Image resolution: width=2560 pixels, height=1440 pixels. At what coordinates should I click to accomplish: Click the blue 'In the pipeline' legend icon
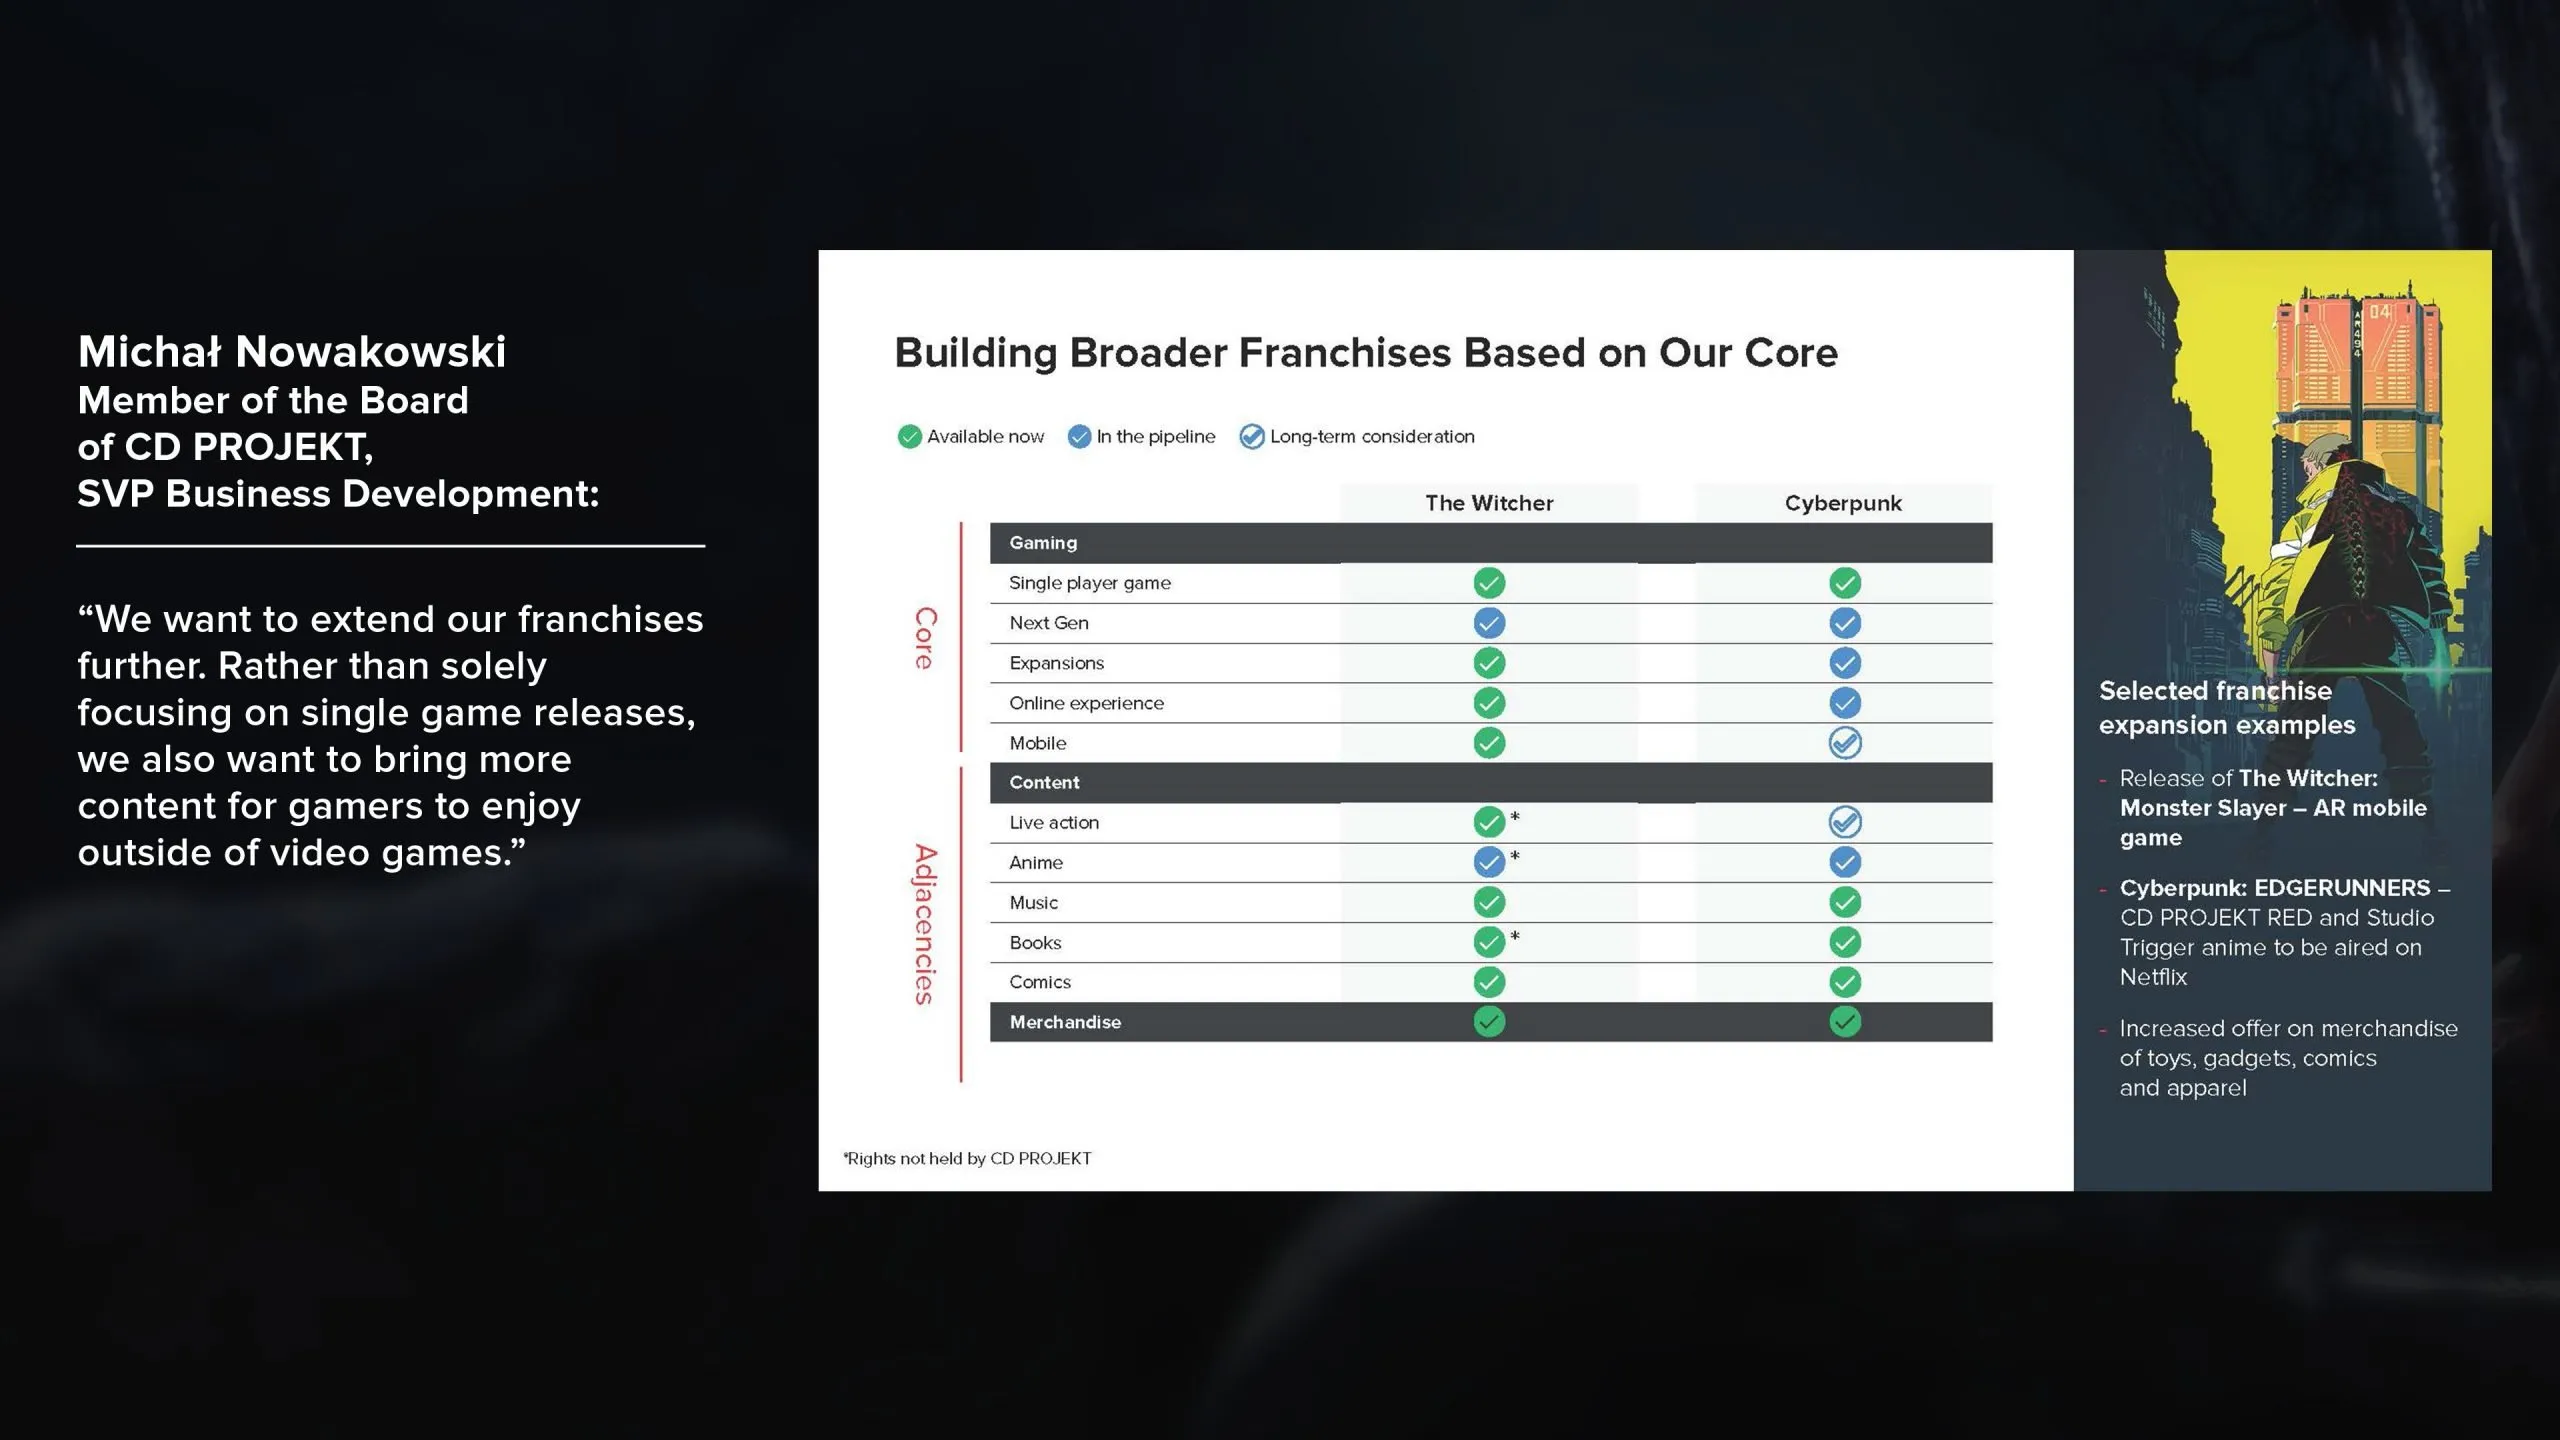point(1079,437)
